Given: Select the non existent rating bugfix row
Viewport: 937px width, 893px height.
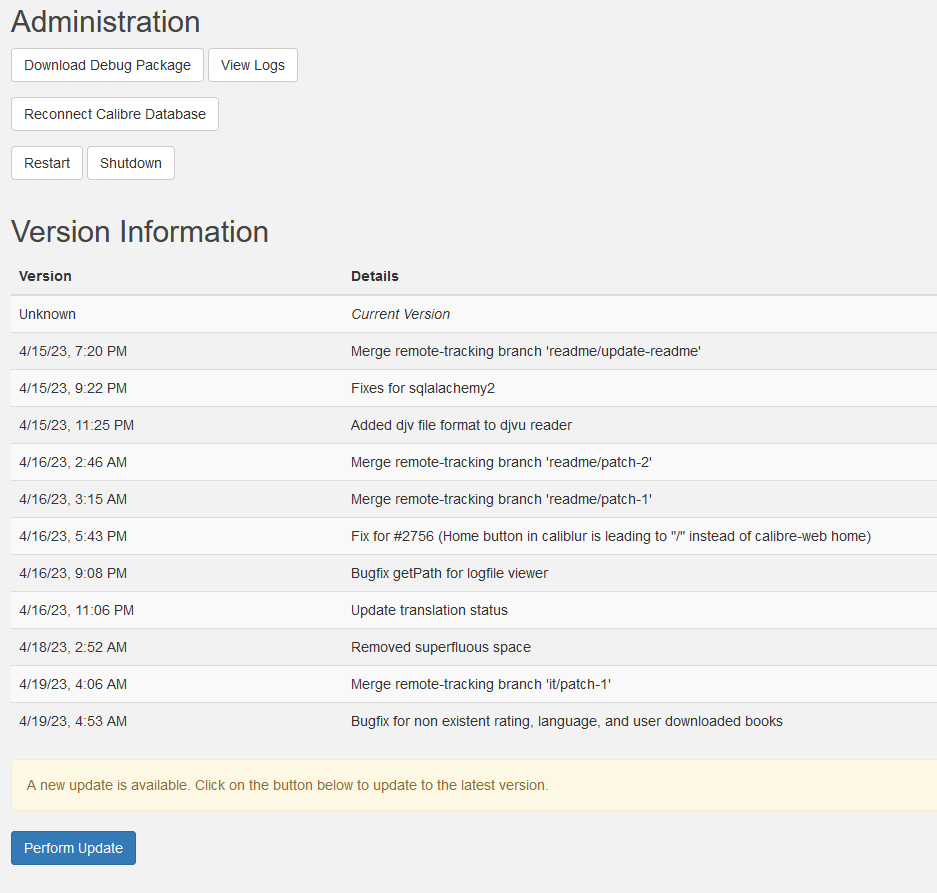Looking at the screenshot, I should point(566,721).
